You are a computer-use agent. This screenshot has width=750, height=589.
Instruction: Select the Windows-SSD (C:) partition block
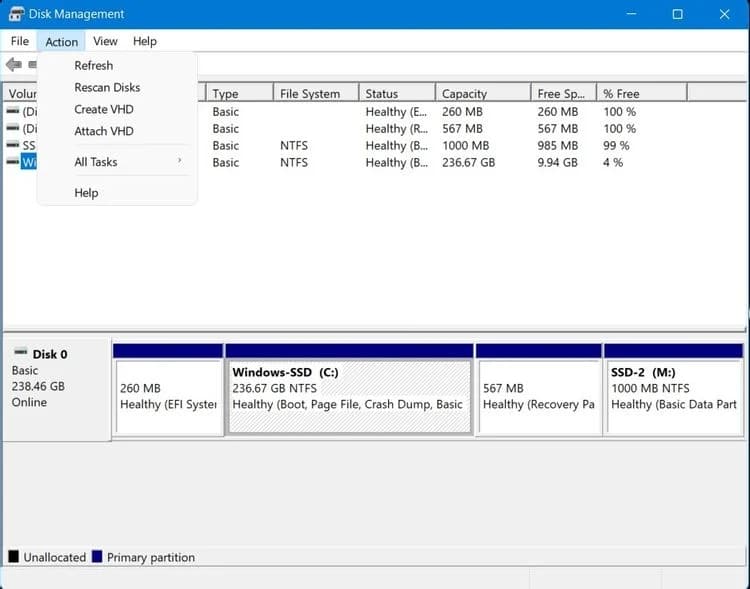pos(349,396)
